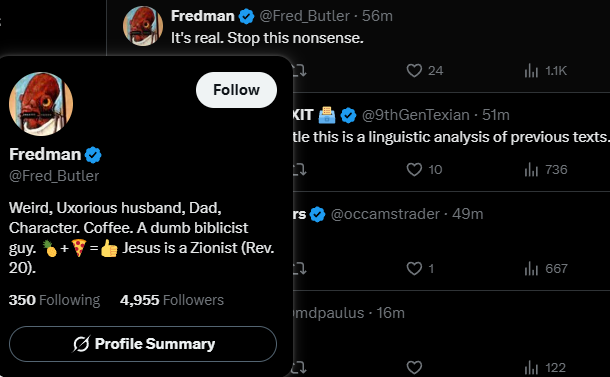Repost the @9thGenTexian reply
The height and width of the screenshot is (377, 610).
point(299,170)
